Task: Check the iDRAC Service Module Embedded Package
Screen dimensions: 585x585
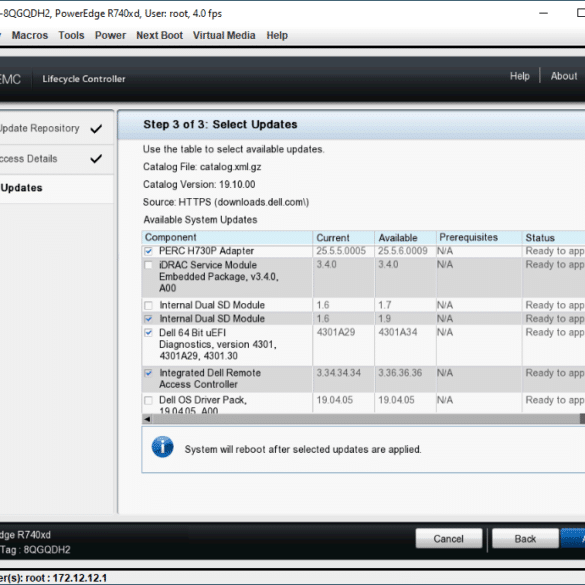Action: tap(148, 265)
